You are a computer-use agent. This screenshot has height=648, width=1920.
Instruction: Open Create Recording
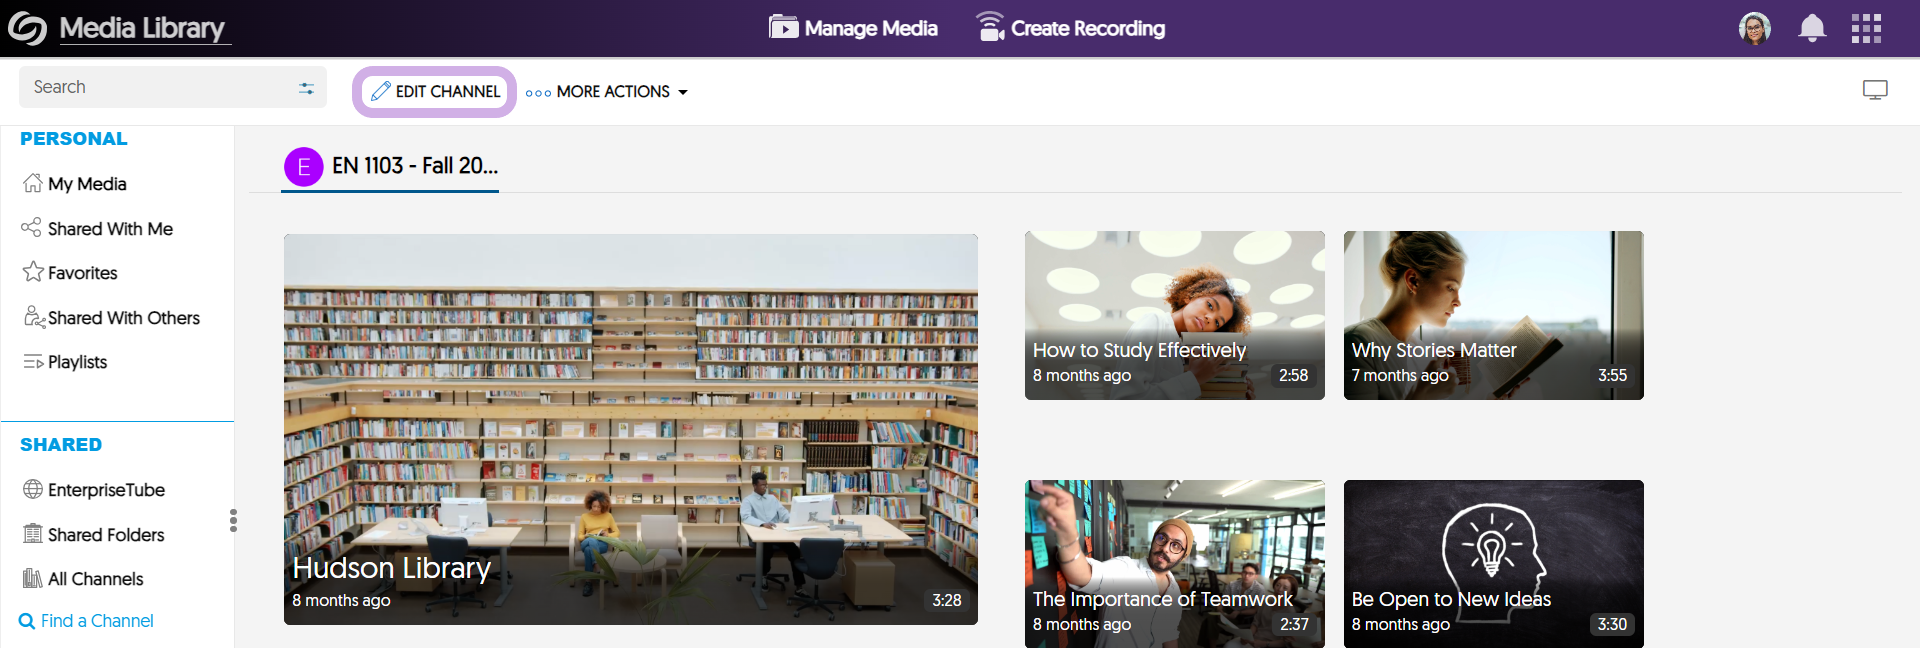1070,28
